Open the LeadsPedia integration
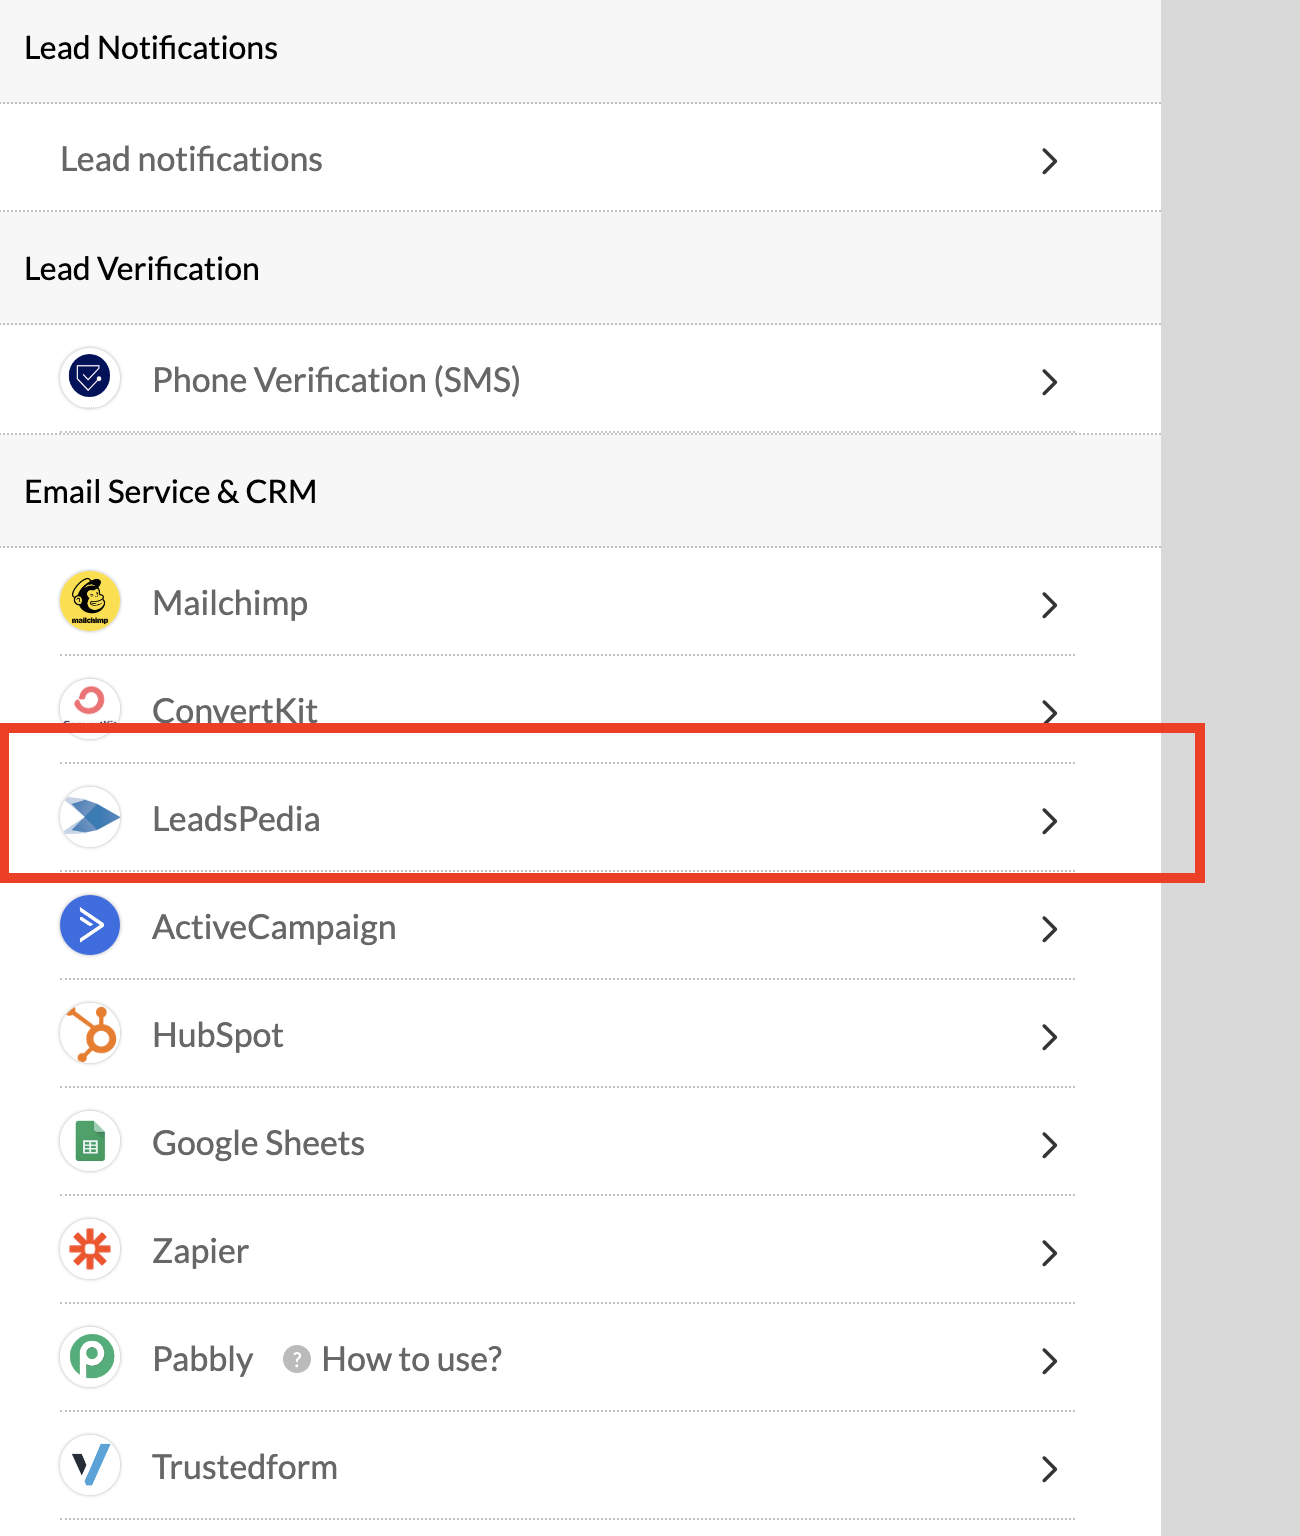 pyautogui.click(x=236, y=819)
